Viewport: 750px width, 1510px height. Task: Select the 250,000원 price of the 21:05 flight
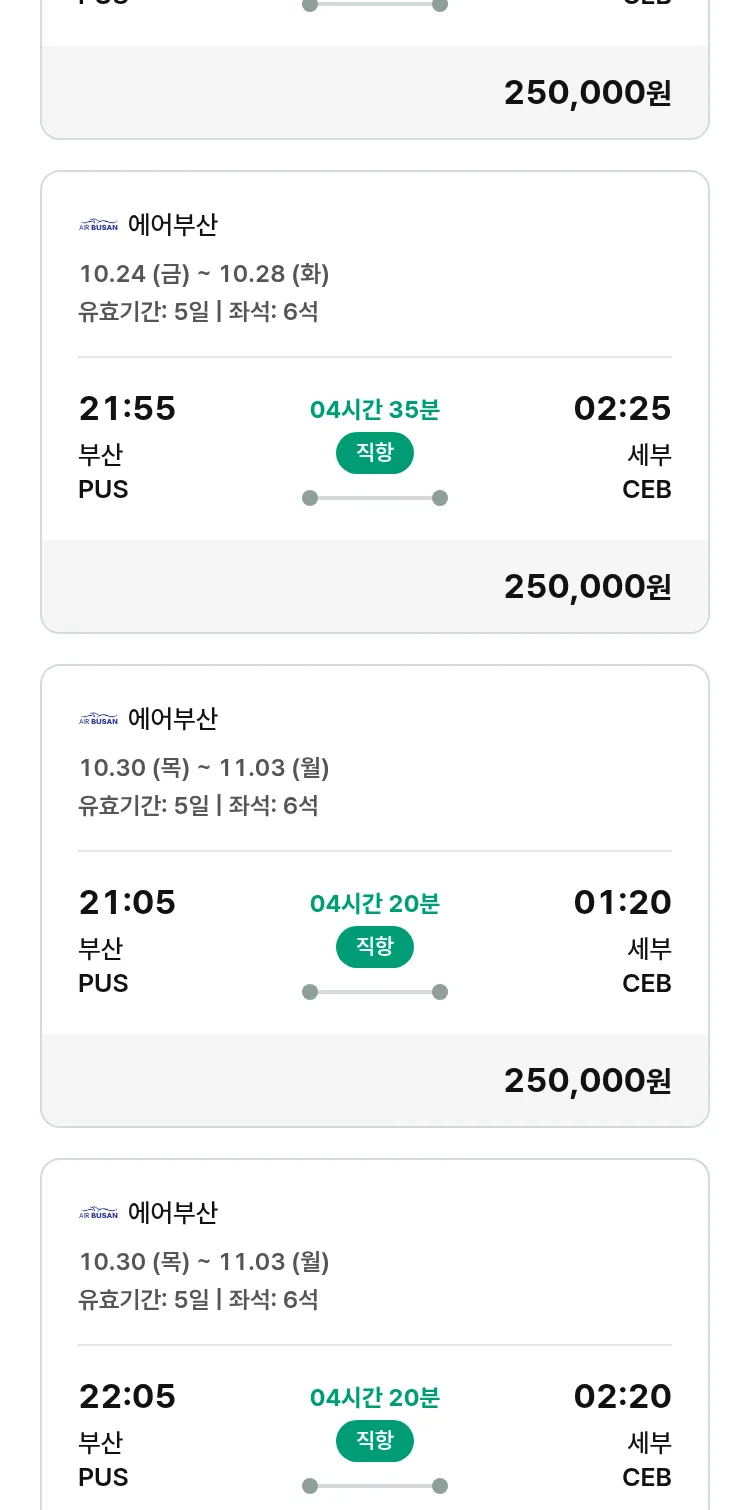click(587, 1081)
